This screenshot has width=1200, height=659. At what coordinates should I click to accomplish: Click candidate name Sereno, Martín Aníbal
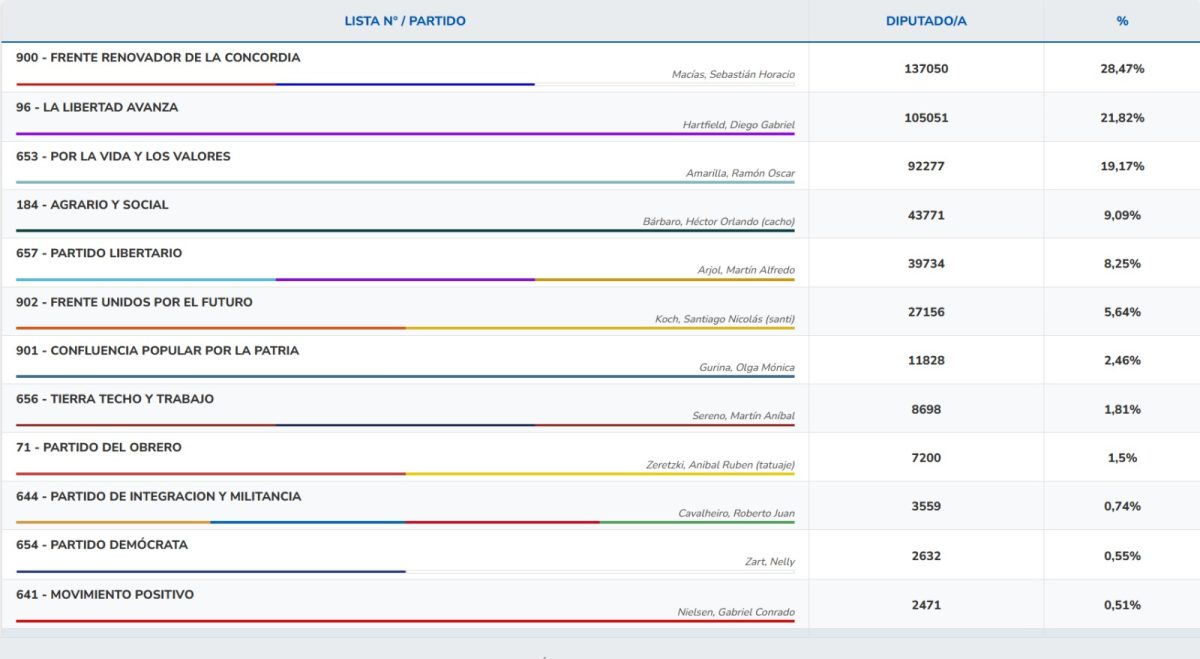744,416
